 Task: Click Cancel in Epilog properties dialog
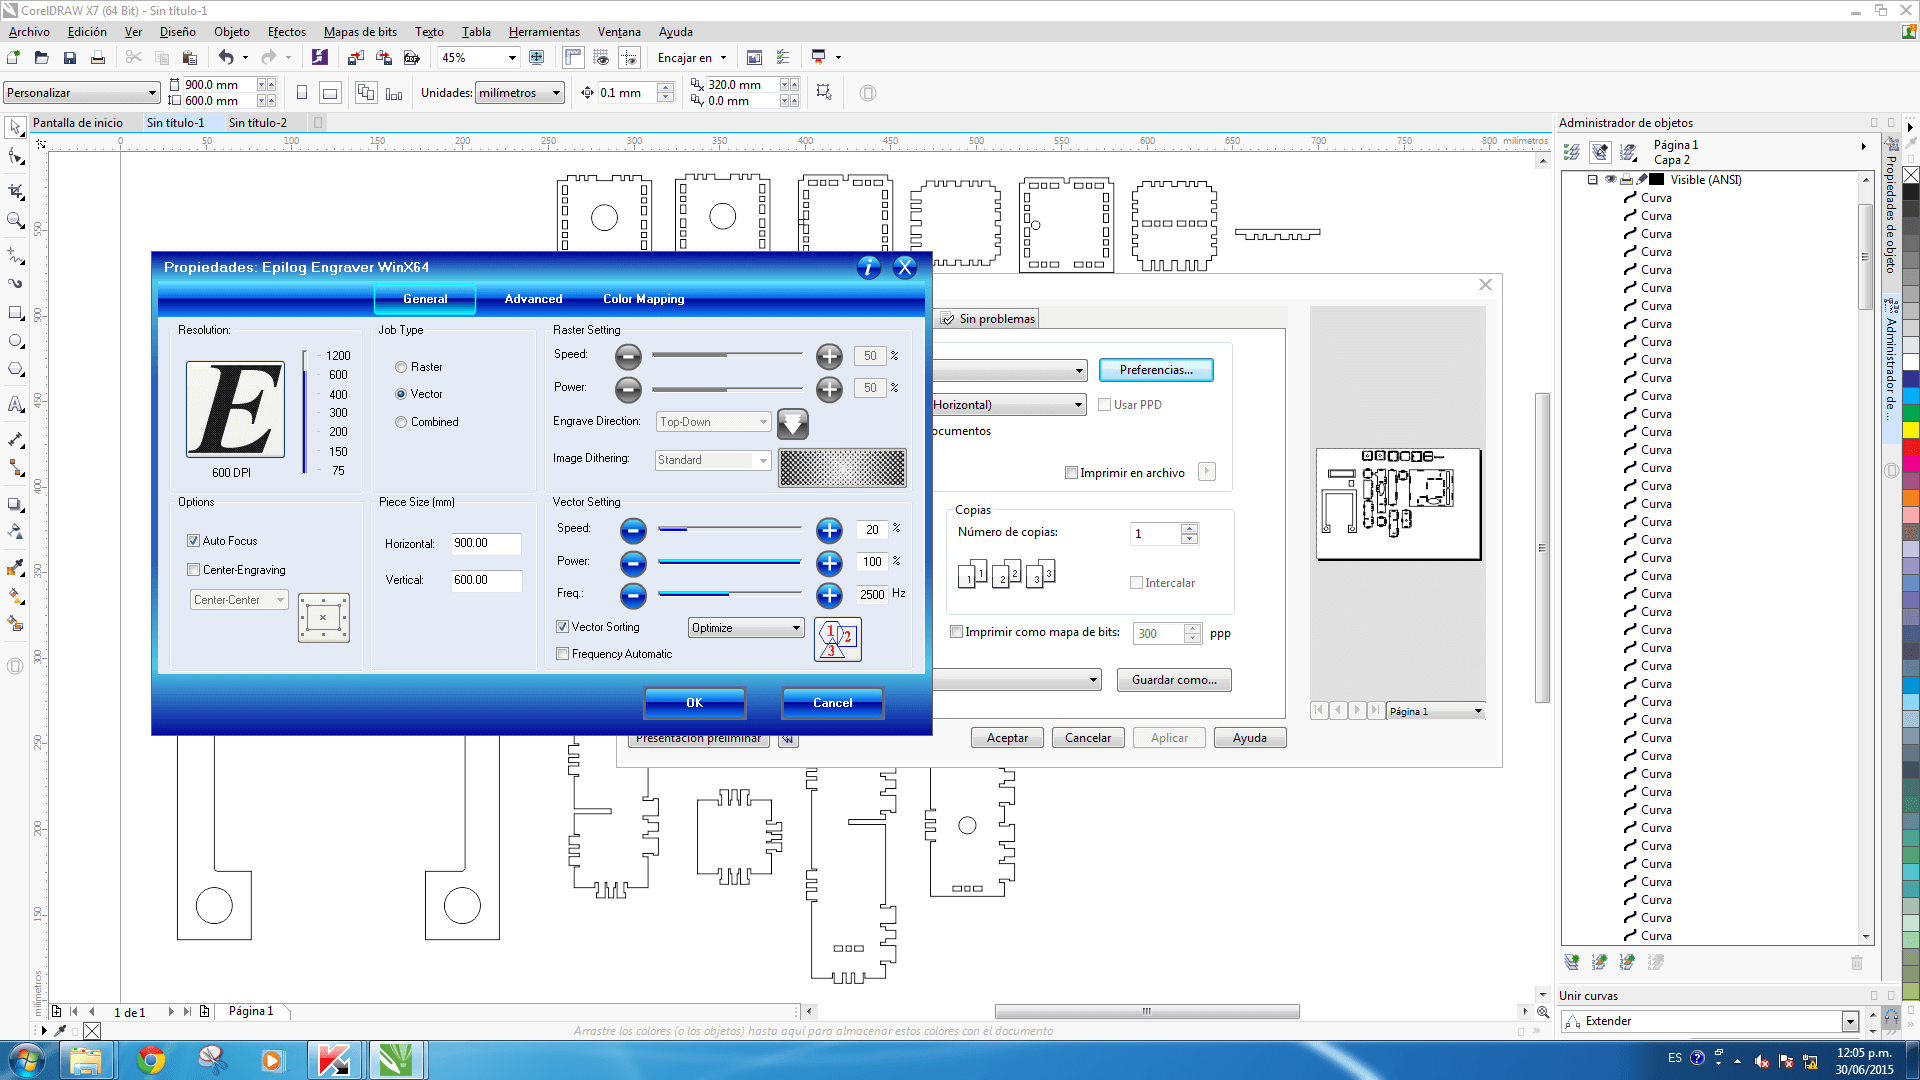coord(832,703)
